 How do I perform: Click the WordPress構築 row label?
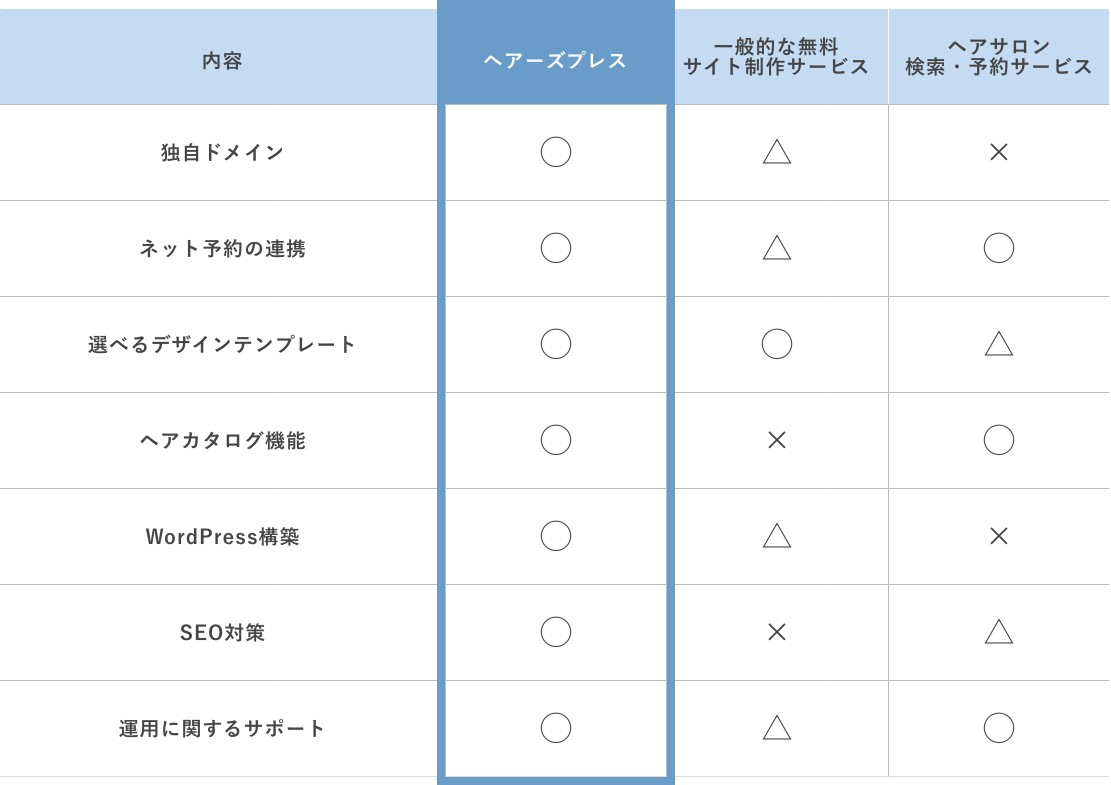point(222,537)
